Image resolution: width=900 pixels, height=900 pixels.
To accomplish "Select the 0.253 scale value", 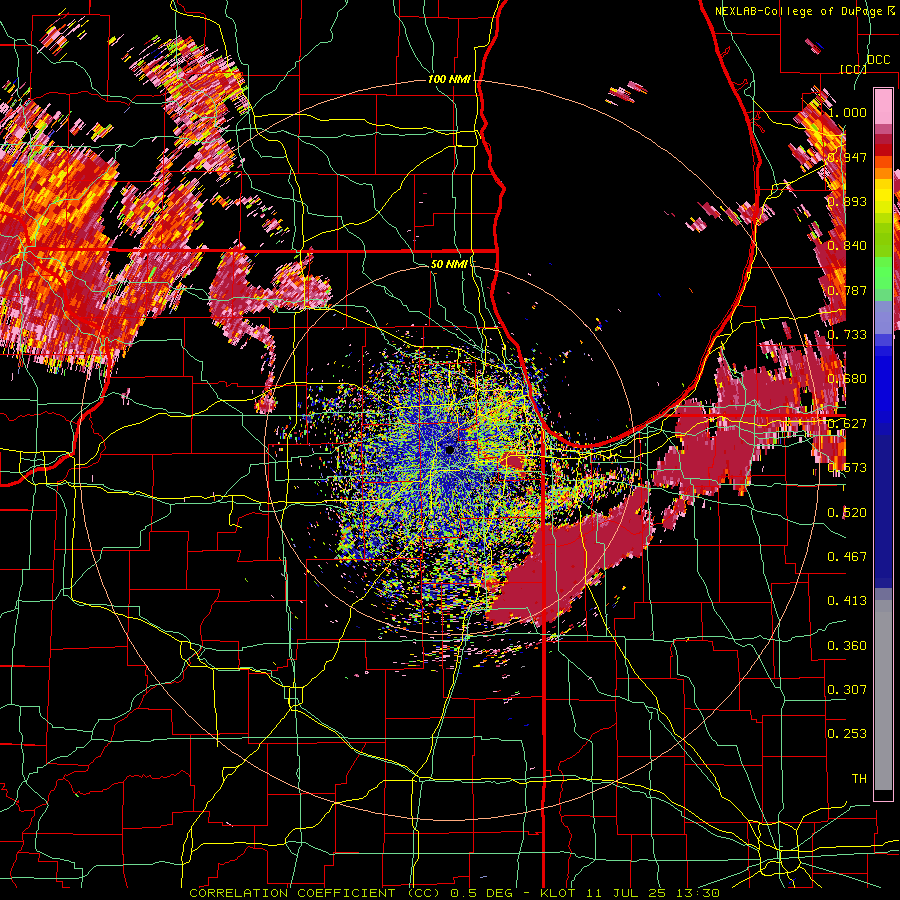I will pyautogui.click(x=847, y=734).
